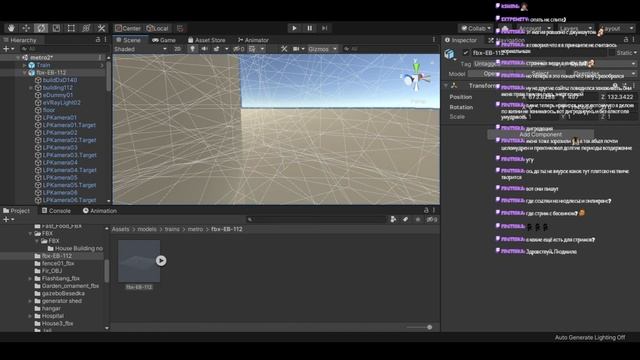Screen dimensions: 640x360
Task: Lock the Hierarchy panel
Action: [x=98, y=40]
